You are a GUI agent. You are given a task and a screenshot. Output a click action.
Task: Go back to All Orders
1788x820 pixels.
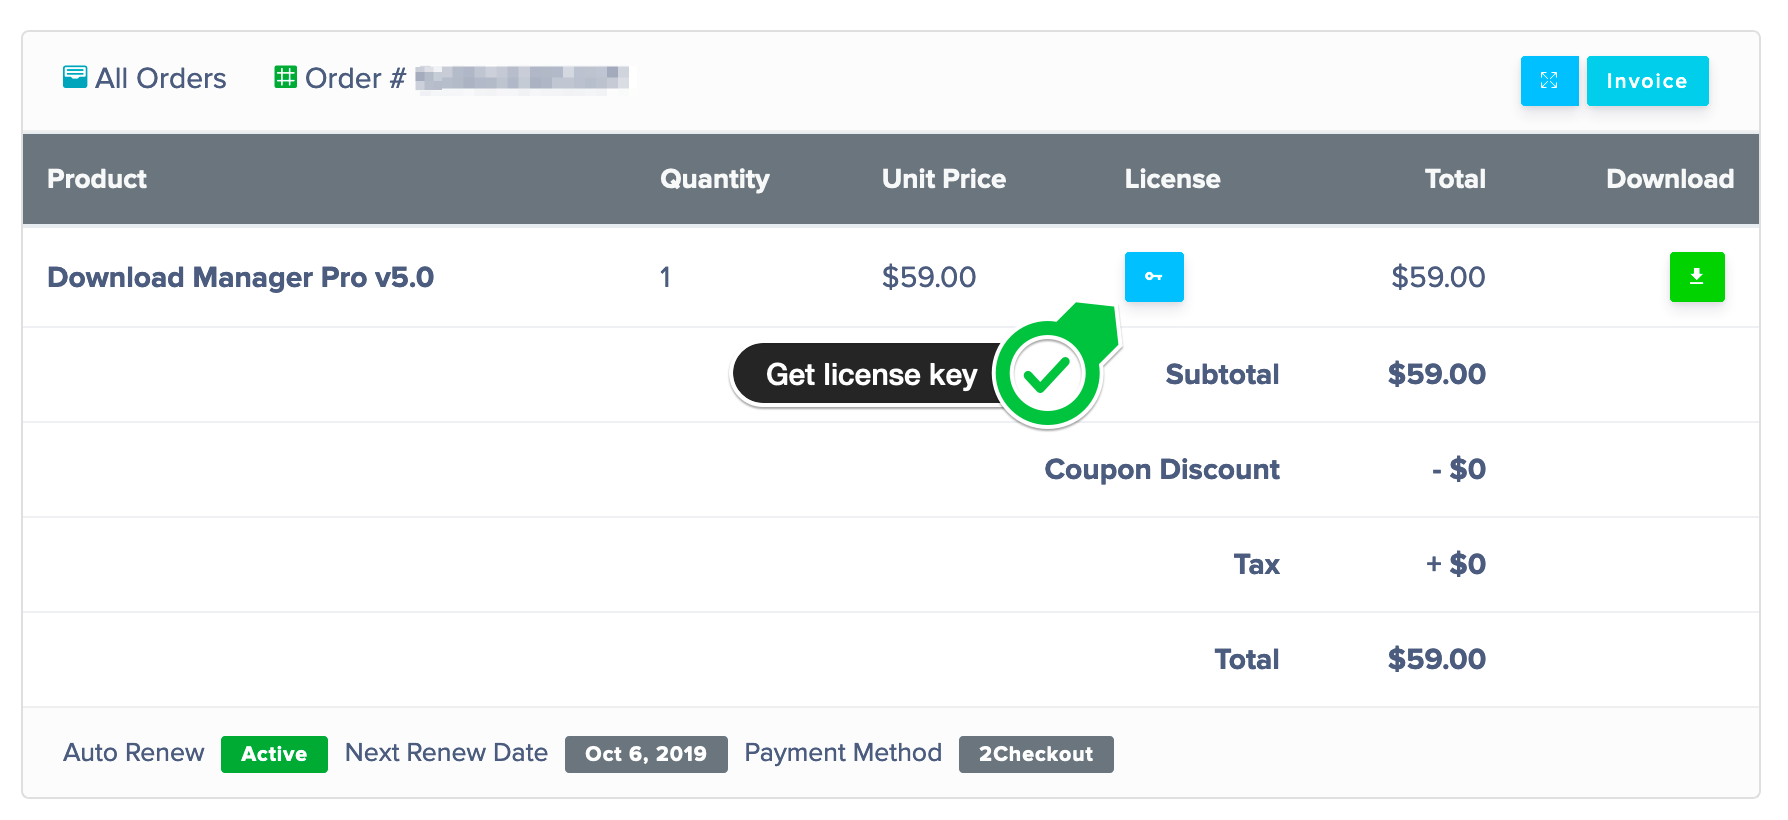click(145, 78)
